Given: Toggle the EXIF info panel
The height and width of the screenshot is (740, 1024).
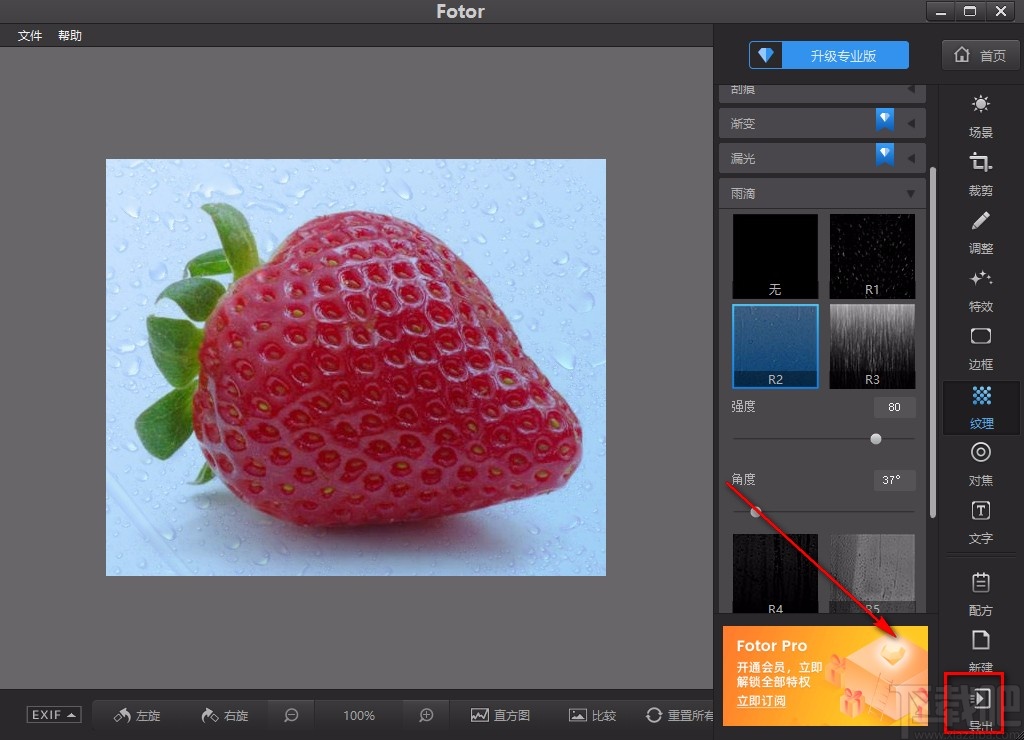Looking at the screenshot, I should (54, 715).
